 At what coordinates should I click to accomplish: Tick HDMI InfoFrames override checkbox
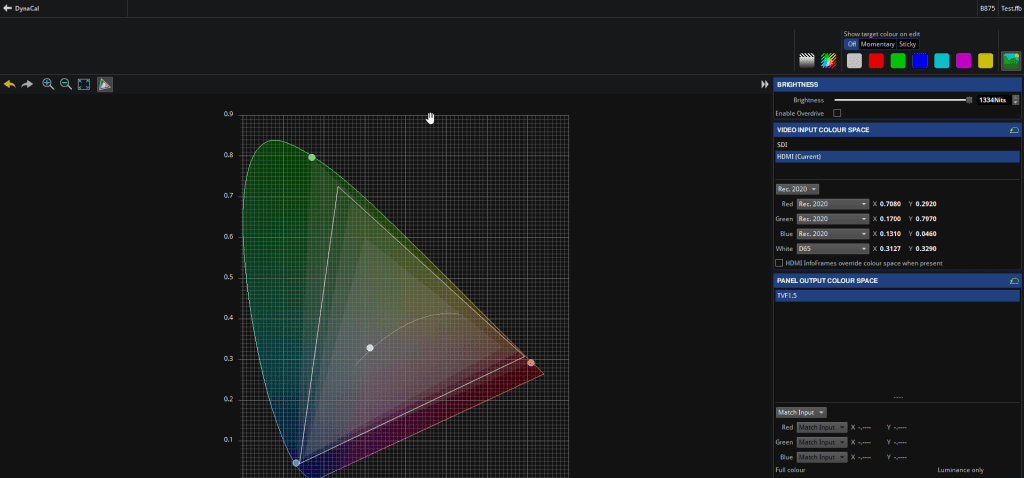[x=779, y=263]
